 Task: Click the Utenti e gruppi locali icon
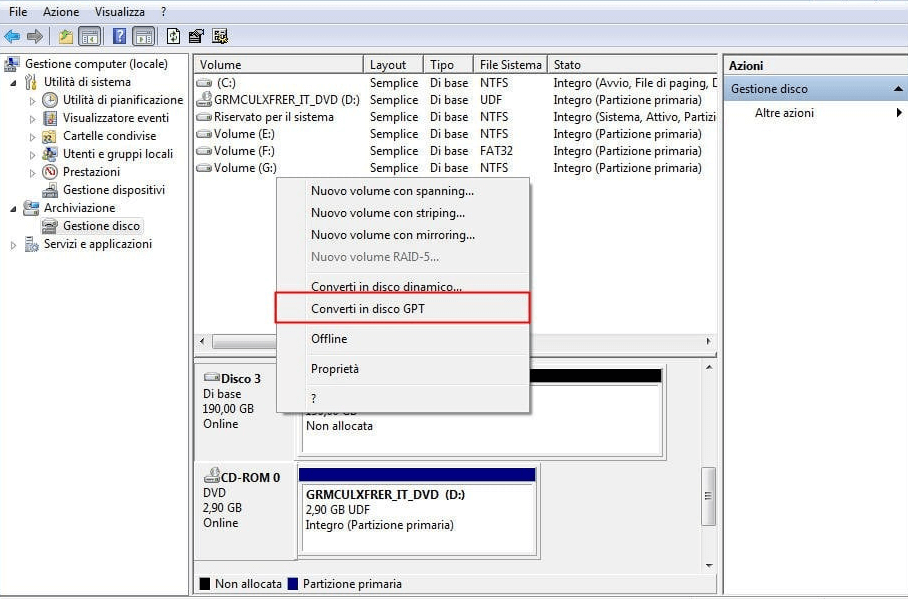coord(50,154)
